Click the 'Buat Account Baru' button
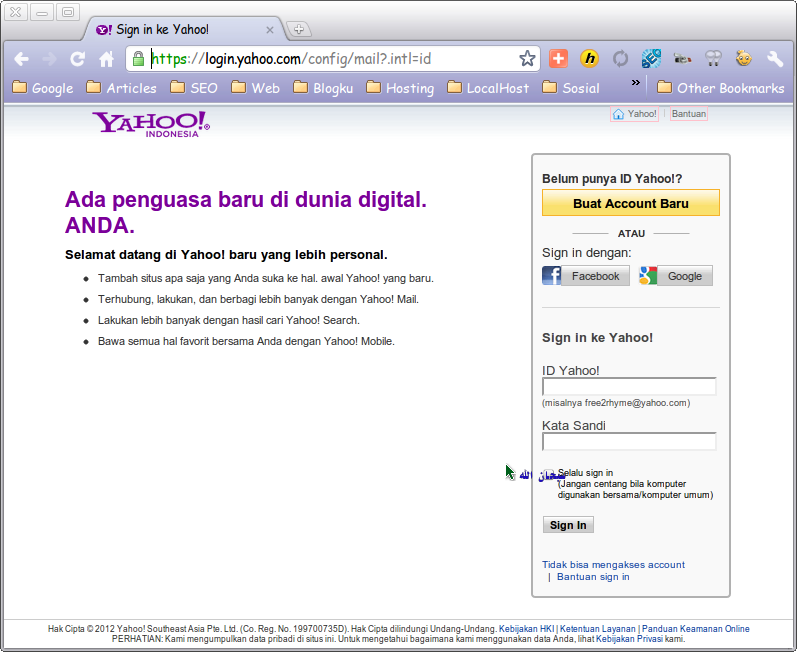 tap(631, 203)
